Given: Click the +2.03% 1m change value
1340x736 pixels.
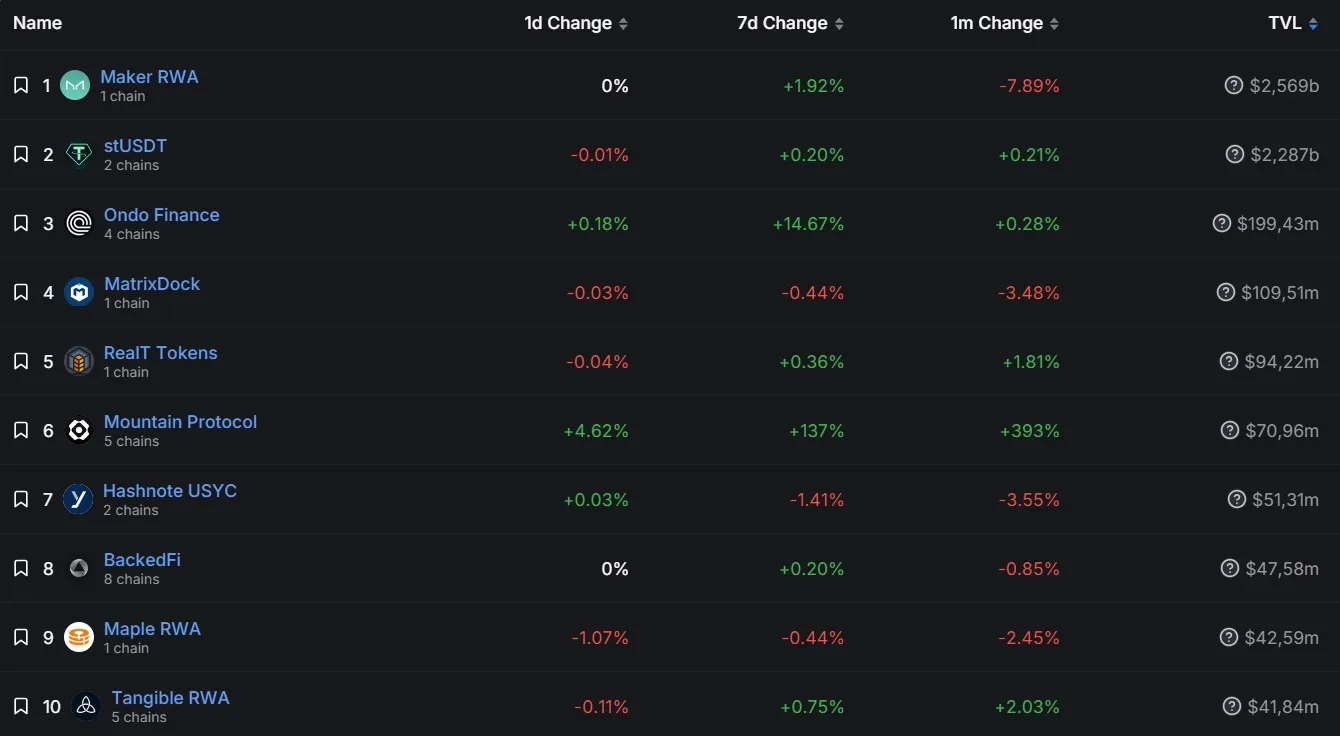Looking at the screenshot, I should coord(1027,707).
